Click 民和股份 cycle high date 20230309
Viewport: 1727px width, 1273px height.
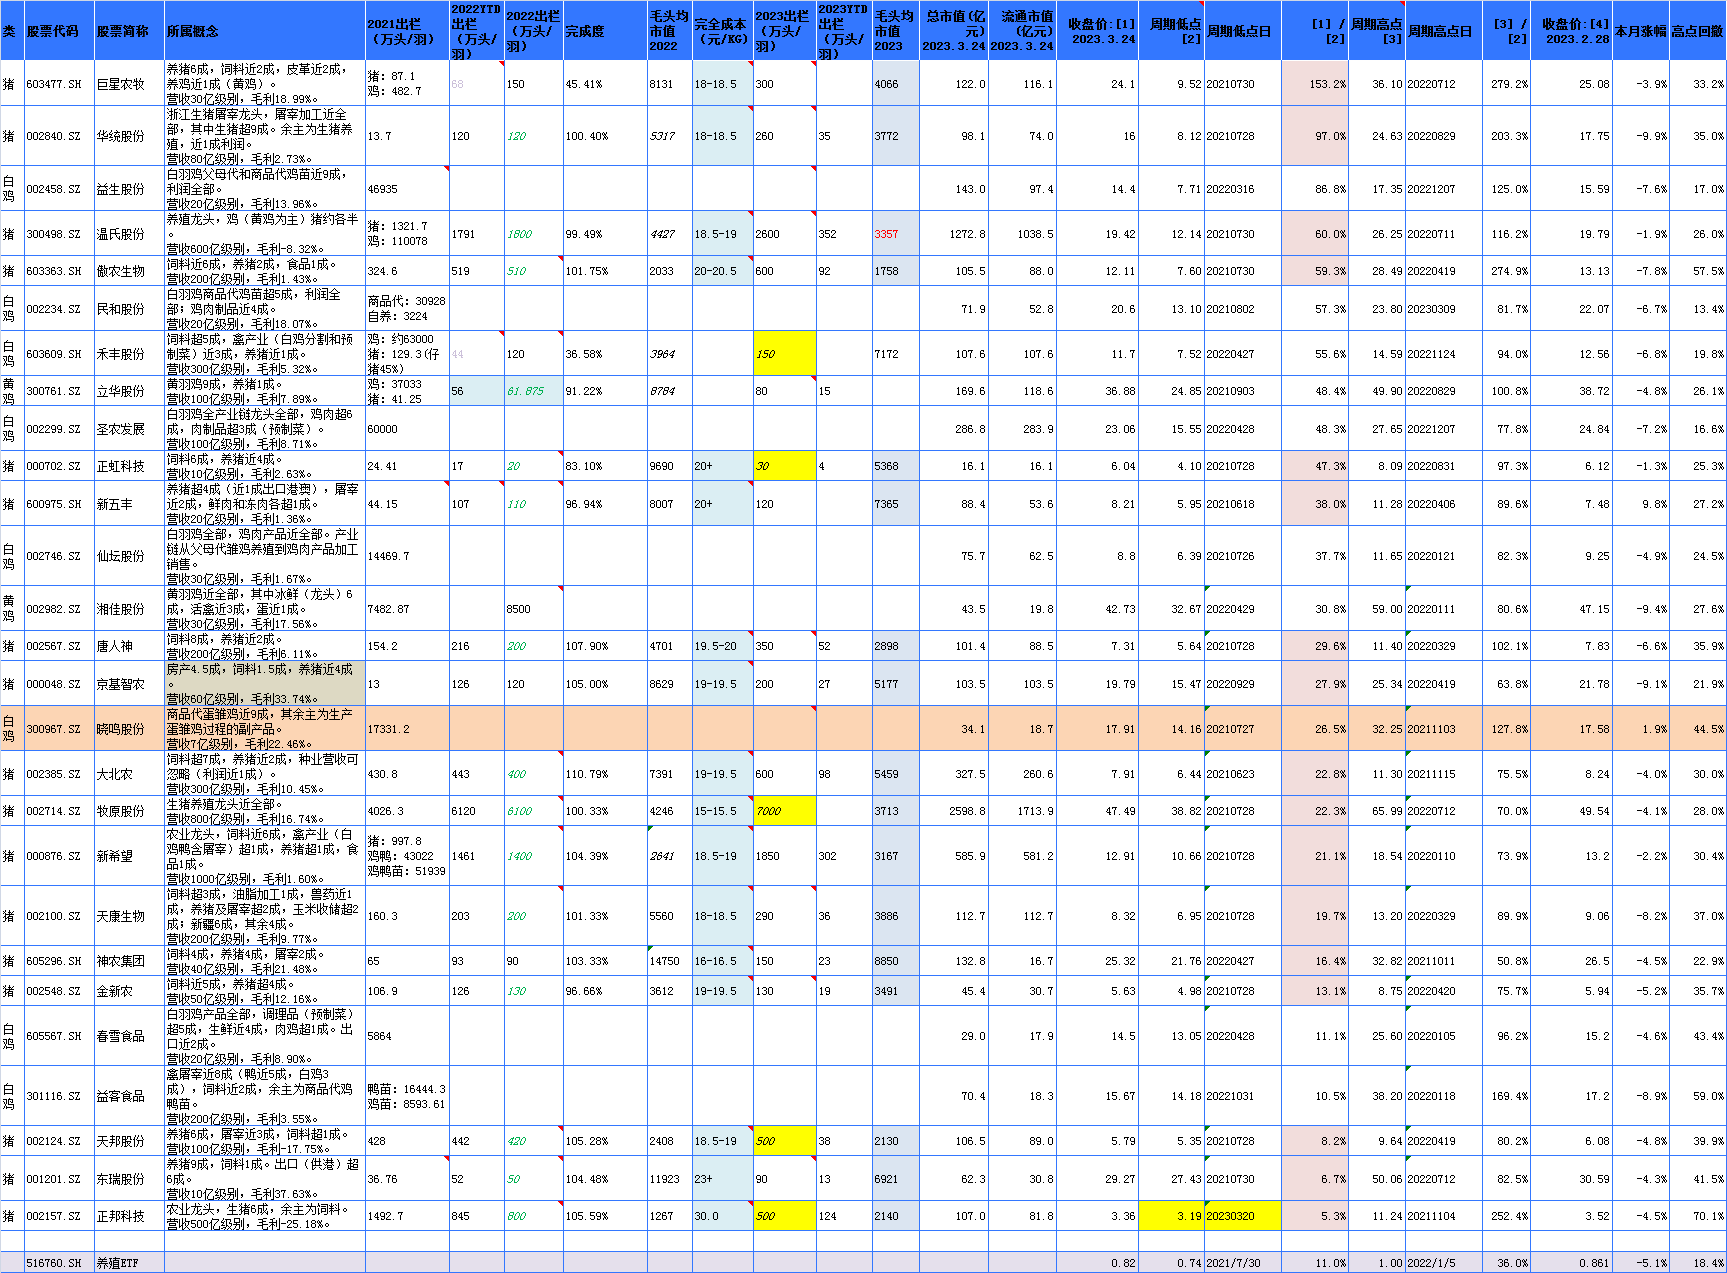click(x=1443, y=309)
